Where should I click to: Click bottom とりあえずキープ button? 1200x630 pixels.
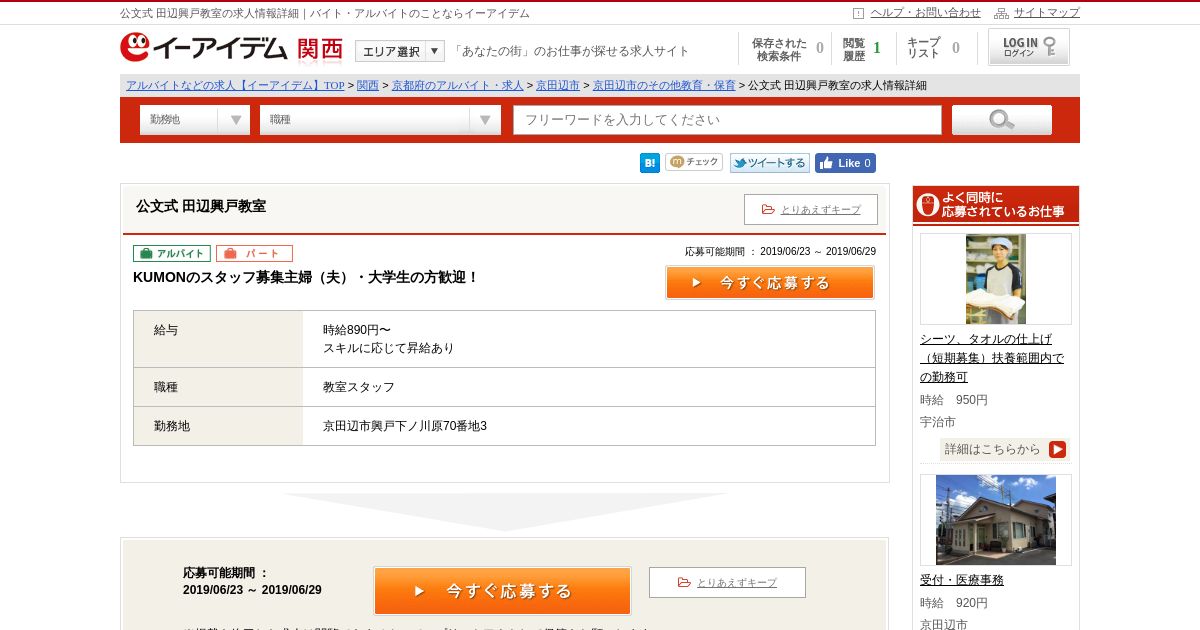[727, 582]
